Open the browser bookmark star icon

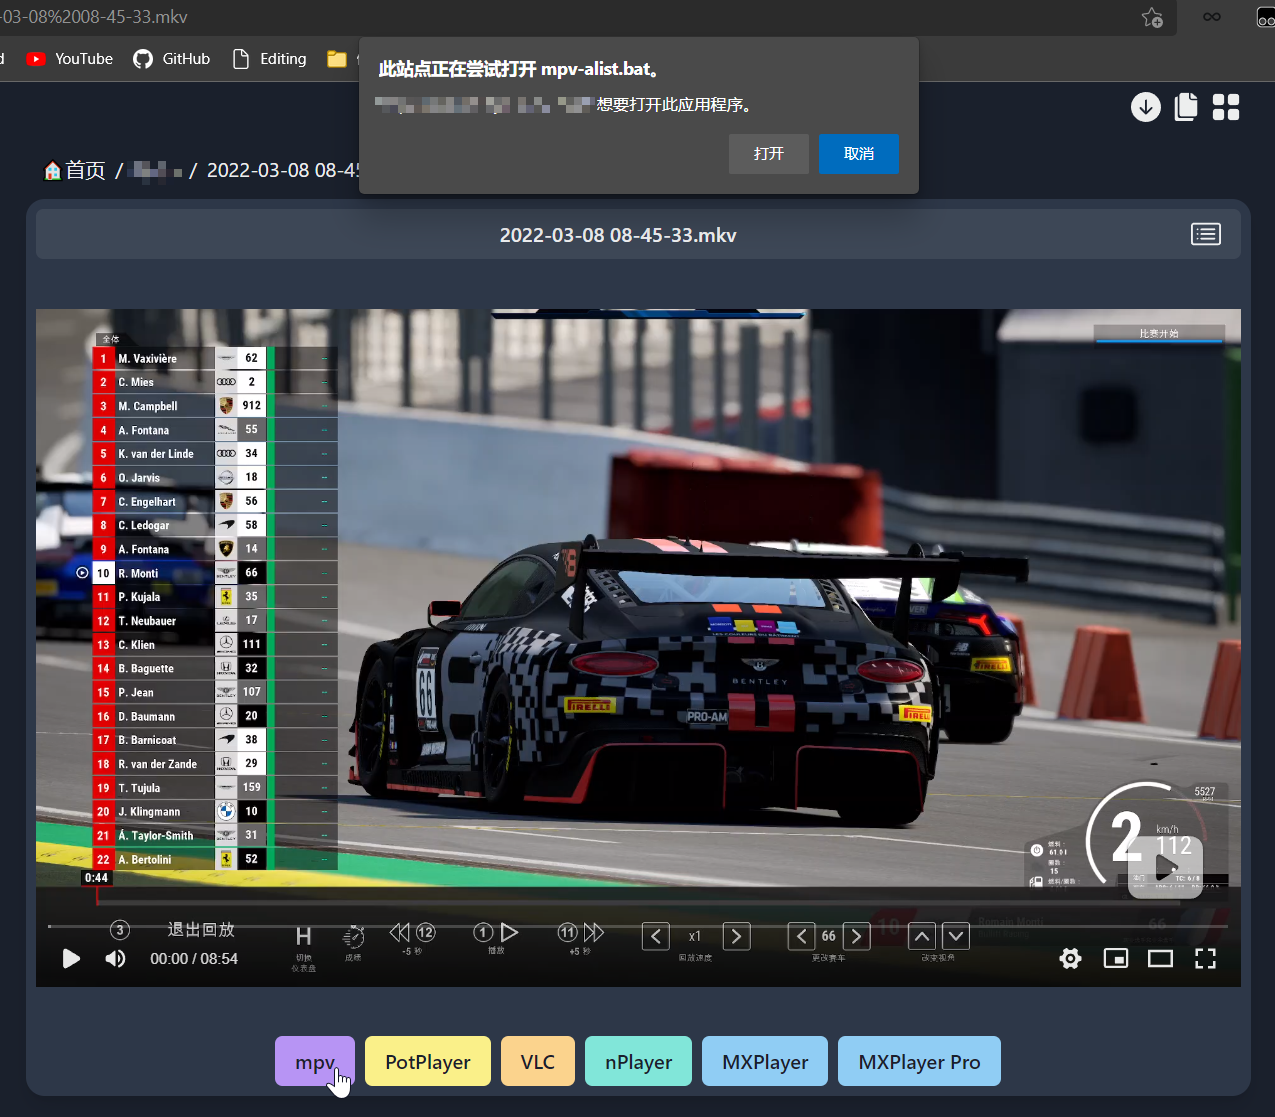coord(1152,17)
